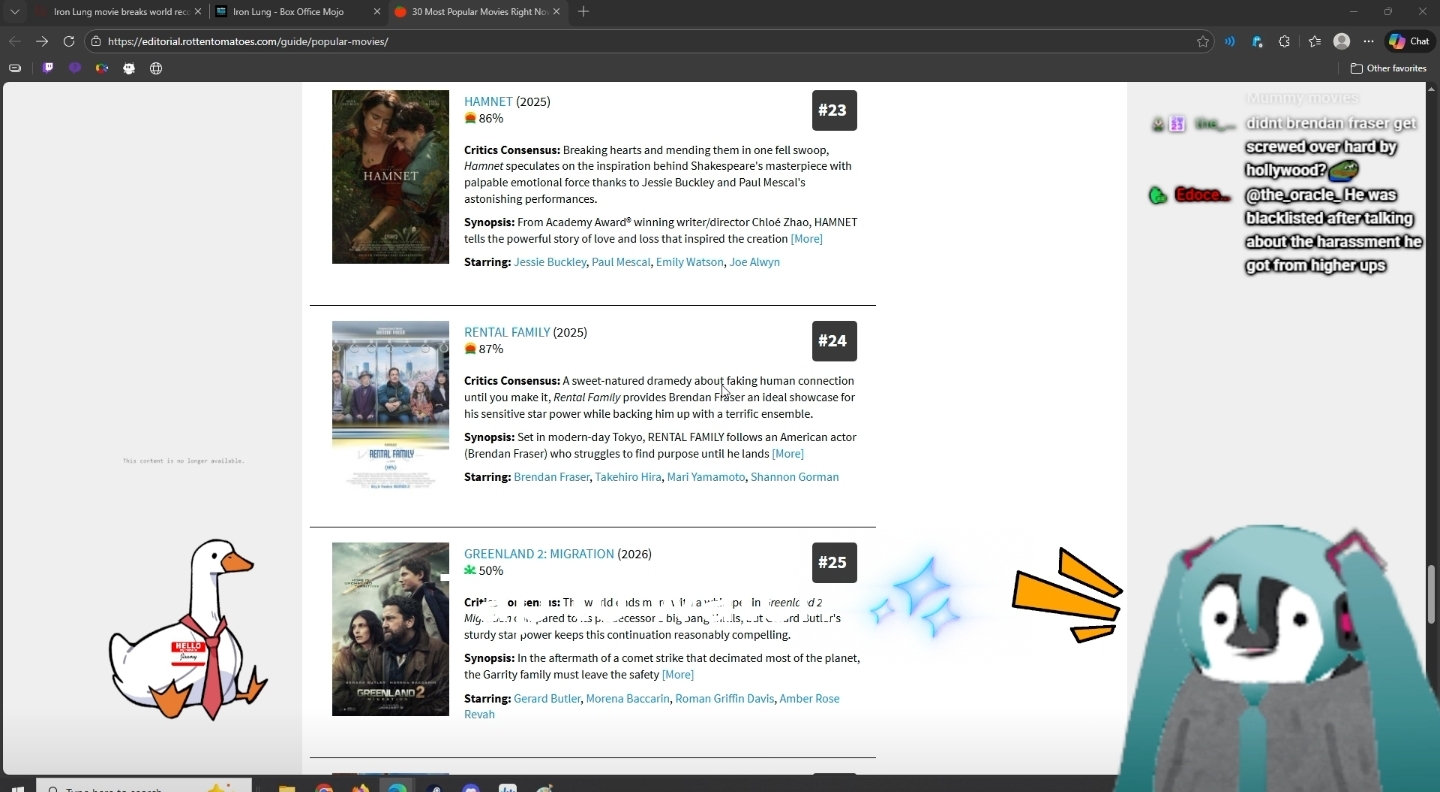
Task: Click the Greenland 2 movie poster
Action: [x=390, y=629]
